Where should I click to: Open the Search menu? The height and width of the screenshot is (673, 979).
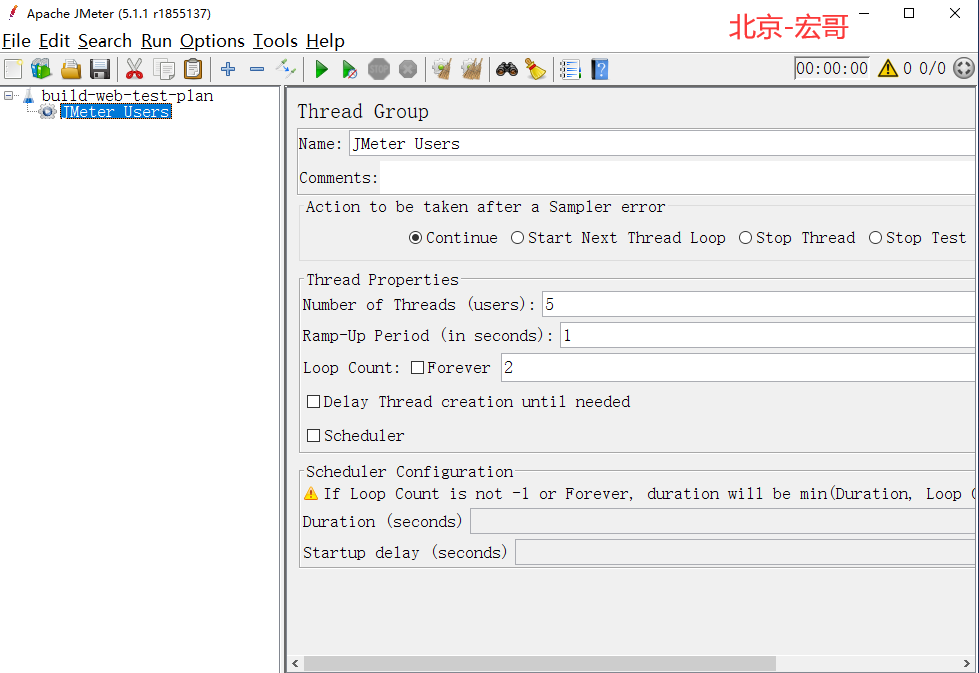click(105, 41)
